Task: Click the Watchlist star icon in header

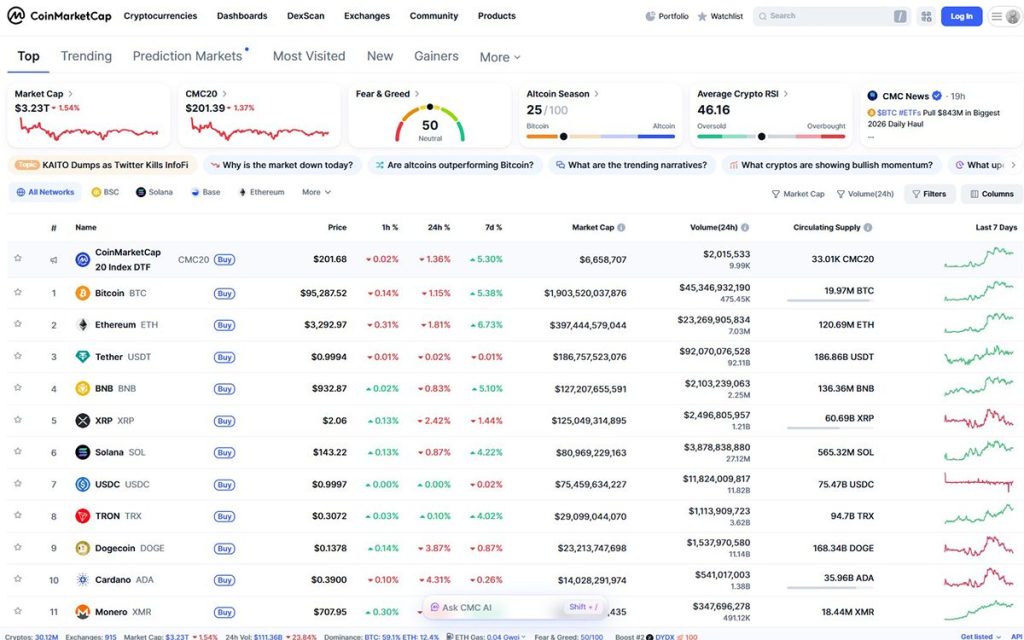Action: pyautogui.click(x=702, y=16)
